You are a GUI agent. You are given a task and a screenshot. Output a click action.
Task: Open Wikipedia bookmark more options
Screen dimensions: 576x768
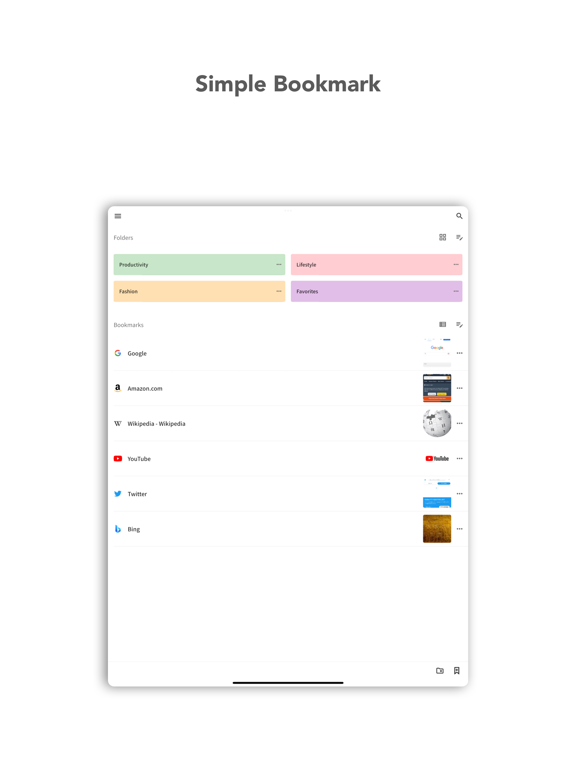tap(459, 424)
